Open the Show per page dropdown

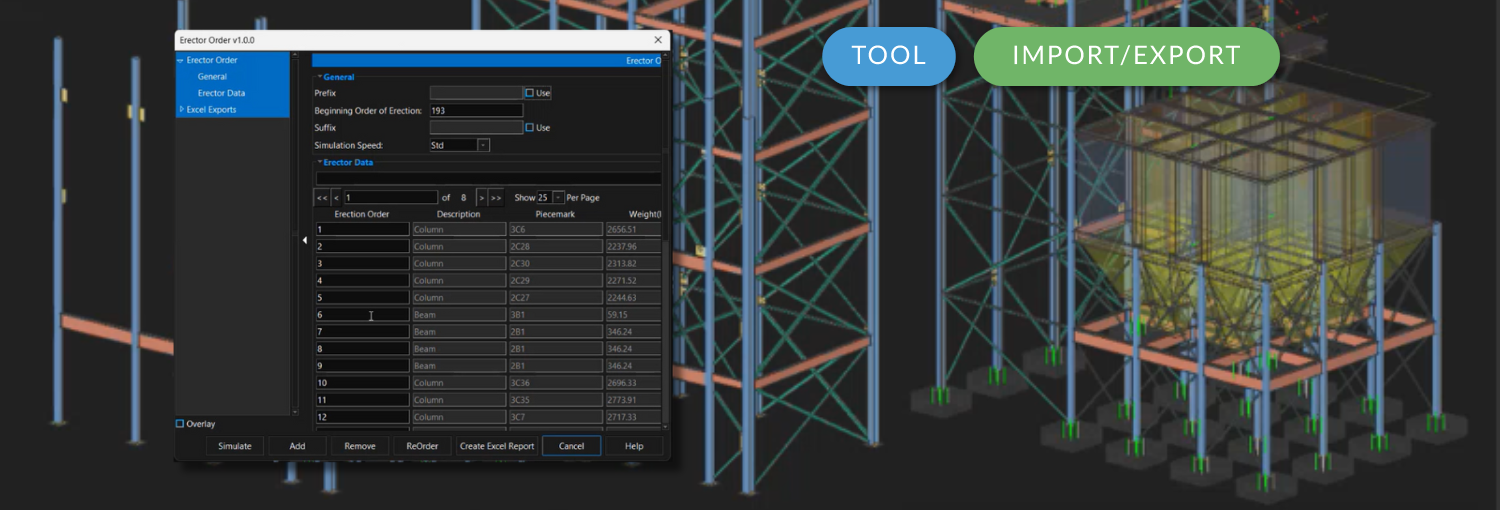click(559, 198)
